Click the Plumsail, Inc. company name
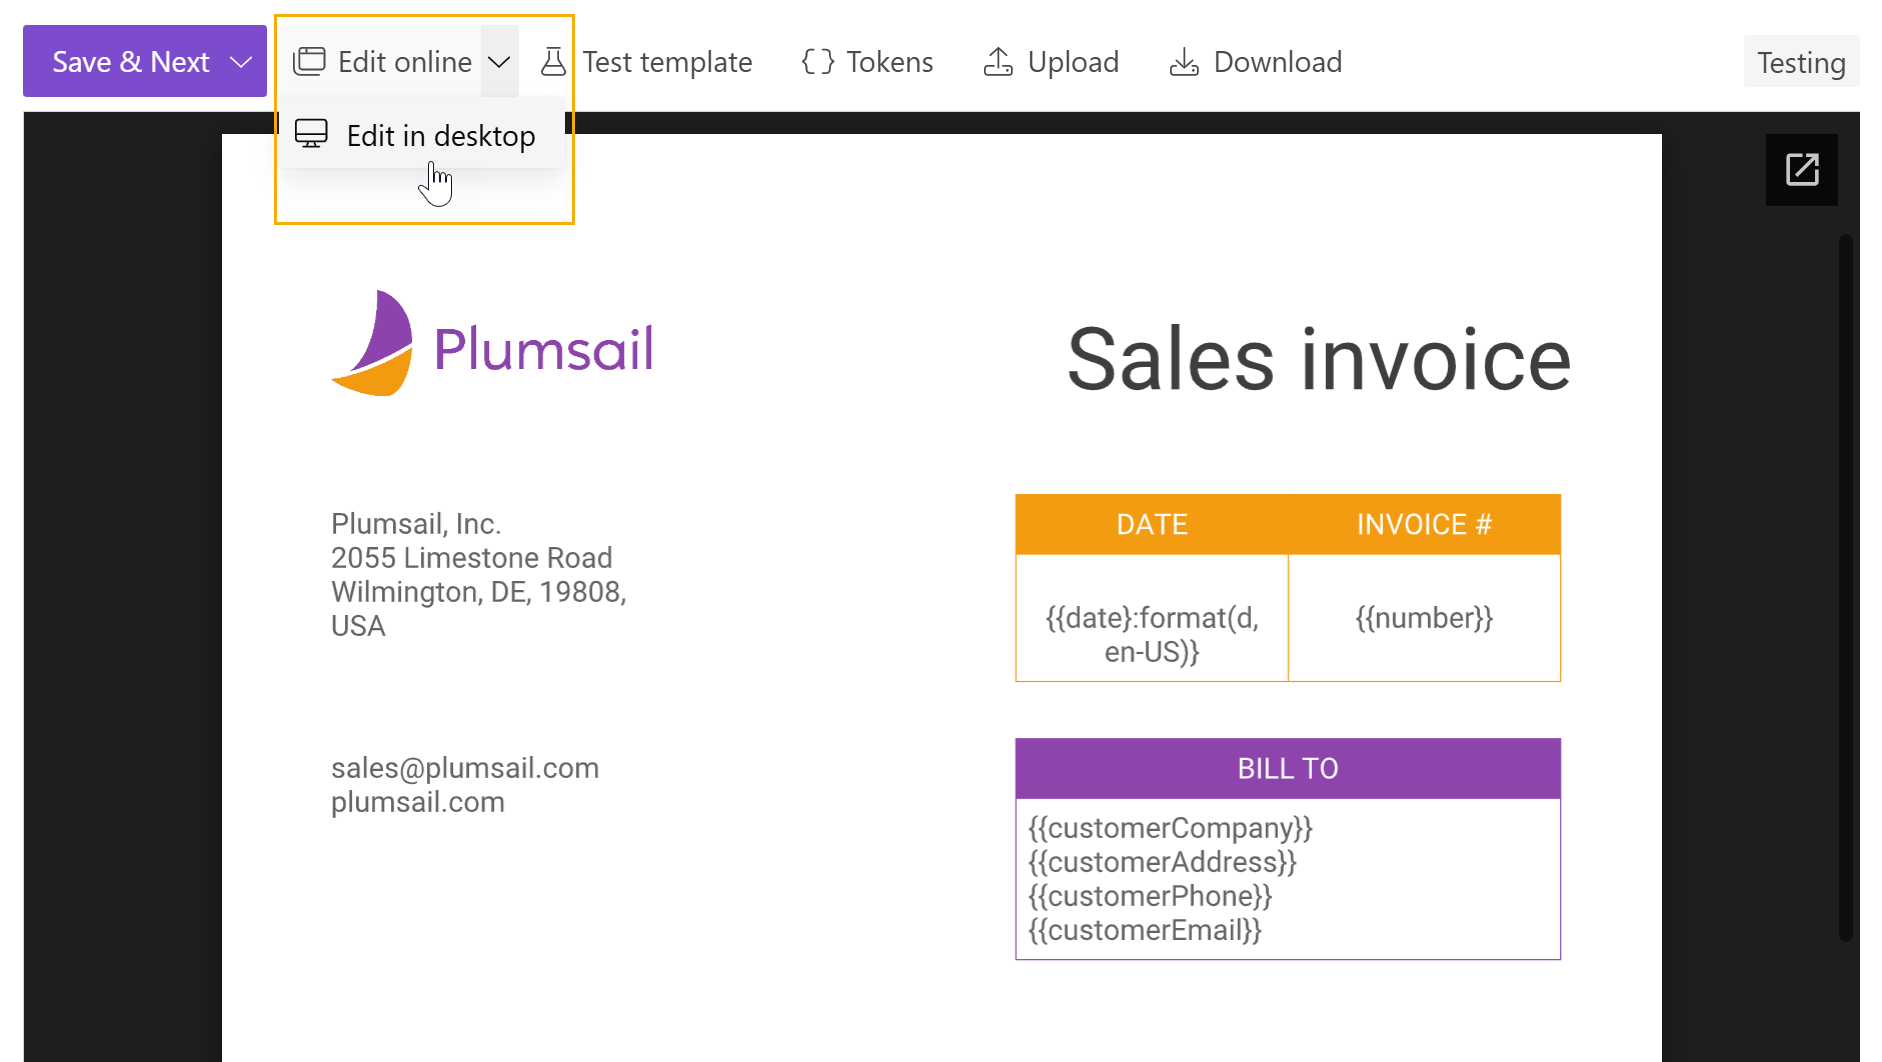This screenshot has width=1882, height=1062. [x=416, y=524]
